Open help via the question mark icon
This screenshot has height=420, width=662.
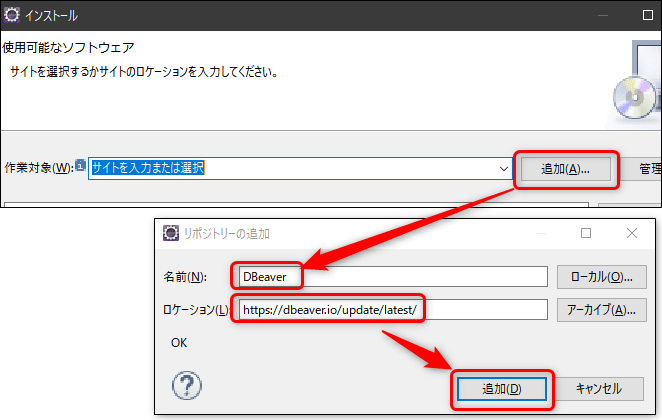click(x=187, y=385)
